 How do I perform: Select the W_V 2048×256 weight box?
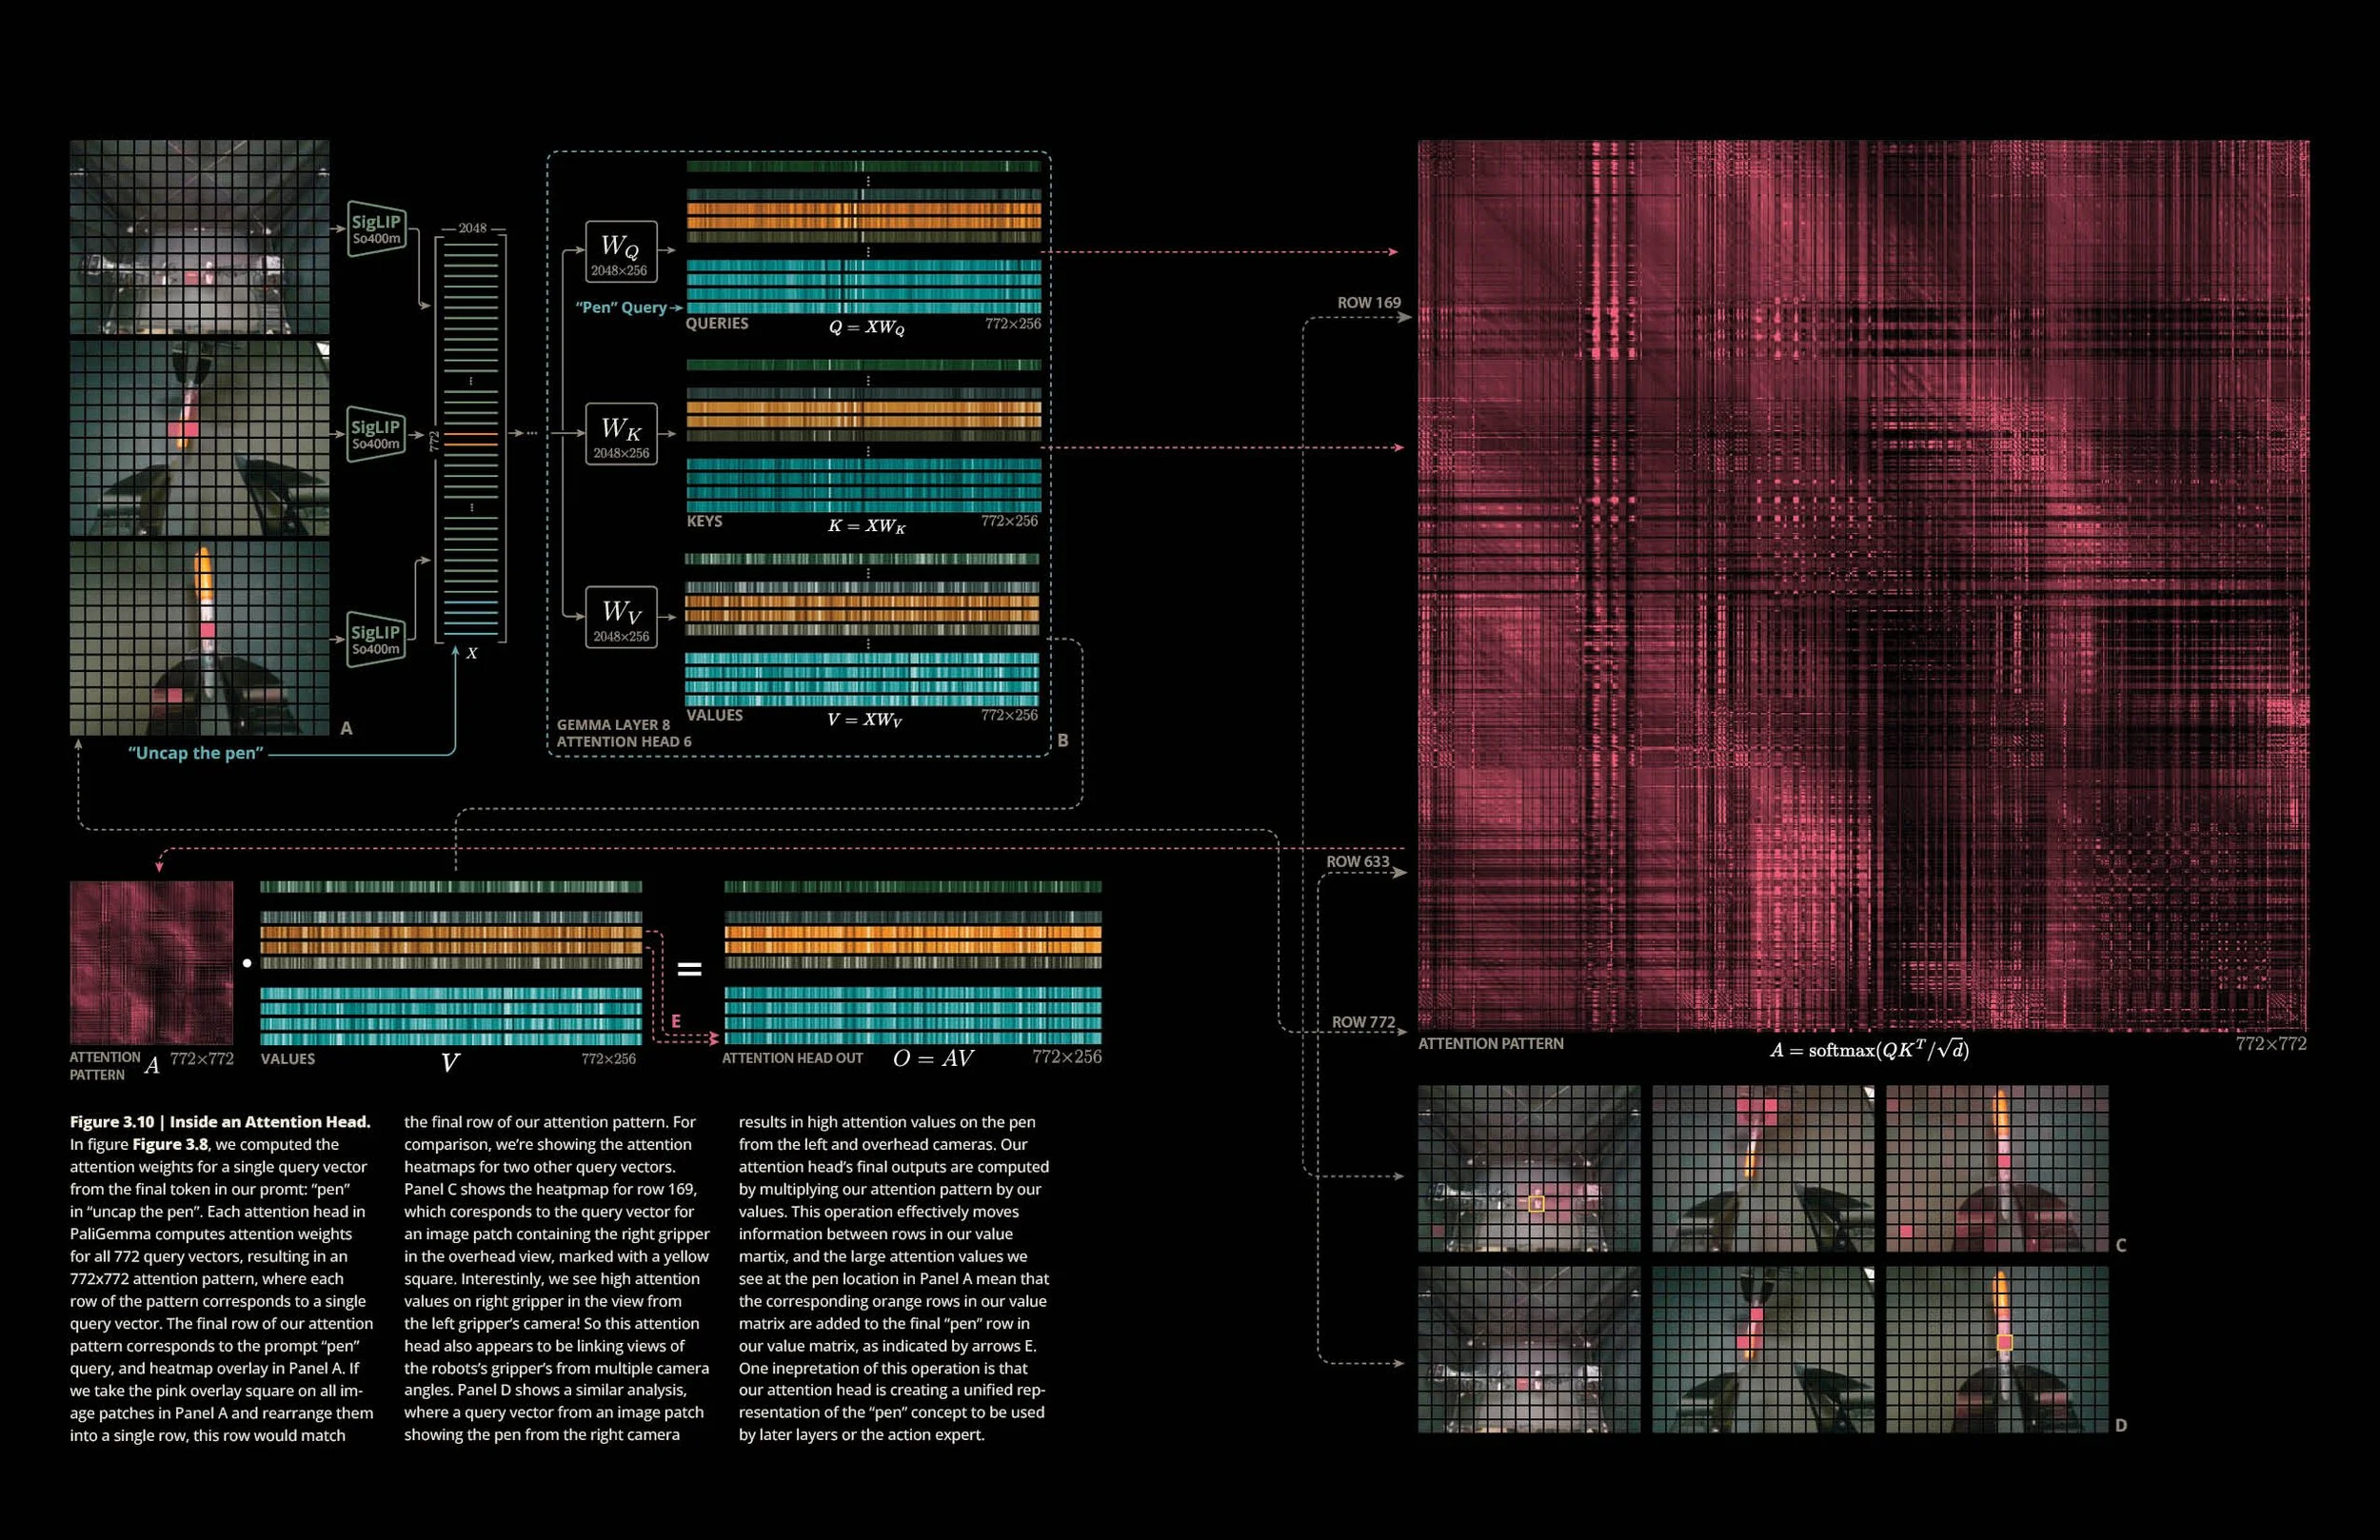click(x=621, y=617)
